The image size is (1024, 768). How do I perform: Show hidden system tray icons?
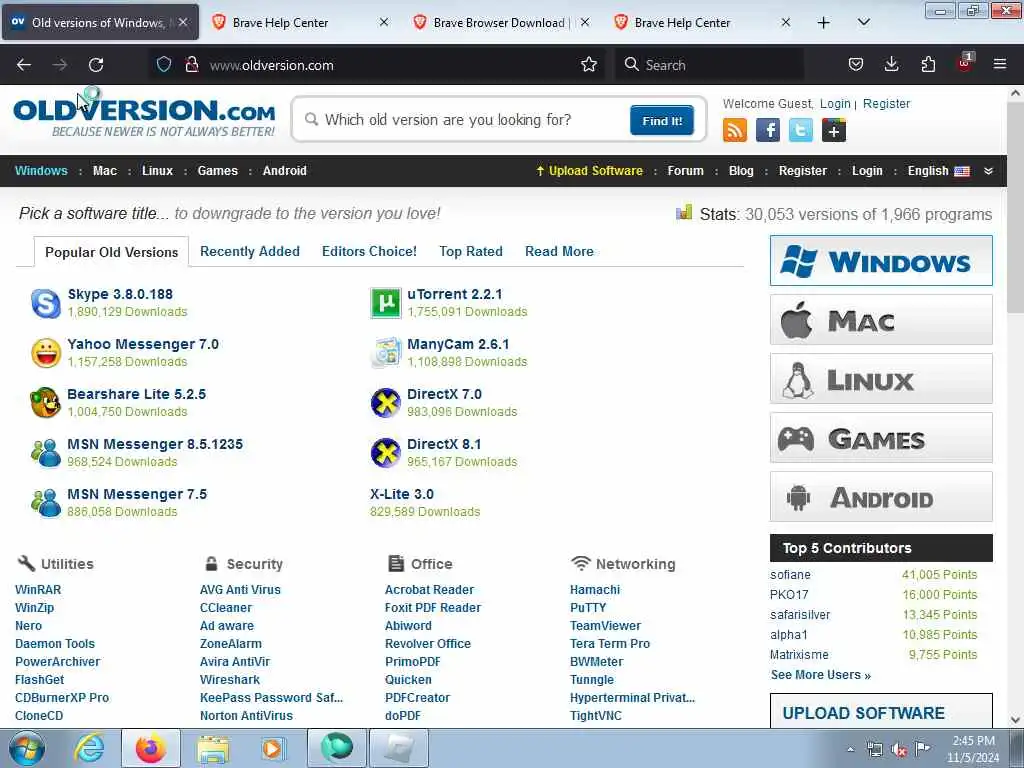[x=850, y=750]
